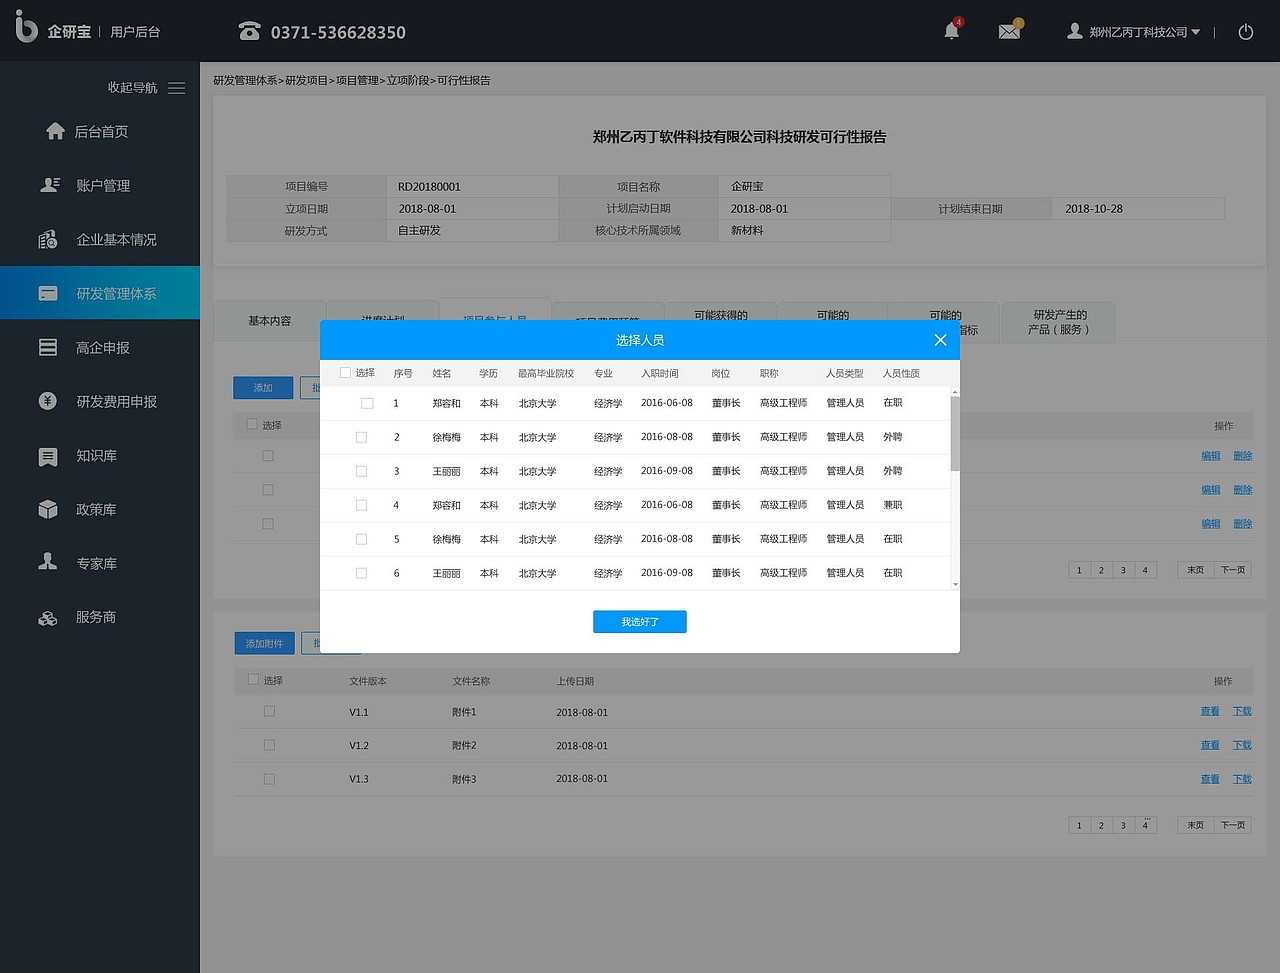This screenshot has width=1280, height=973.
Task: Click 查看 for 附件1
Action: (1210, 712)
